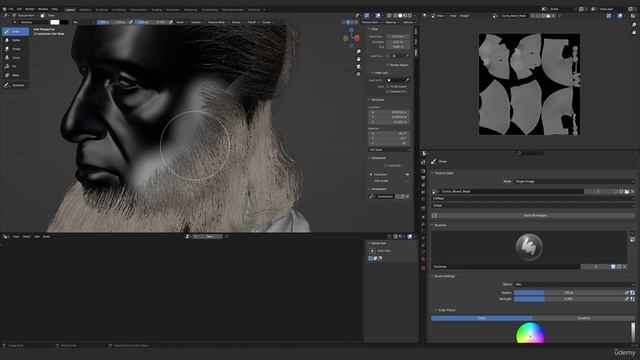The height and width of the screenshot is (360, 640).
Task: Open the Falloff popover in header
Action: pyautogui.click(x=252, y=22)
